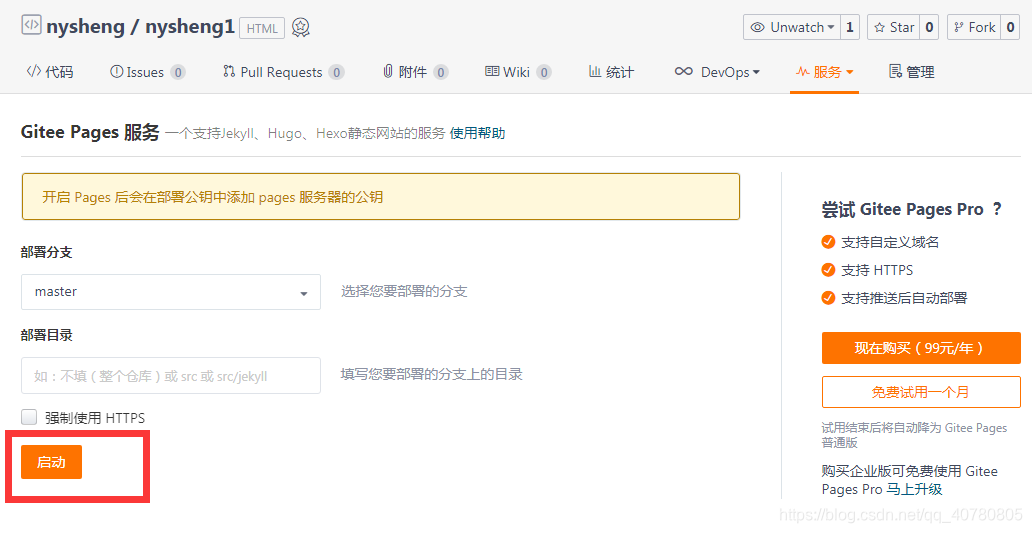Click the 代码 code brackets icon
Viewport: 1032px width, 533px height.
(34, 71)
